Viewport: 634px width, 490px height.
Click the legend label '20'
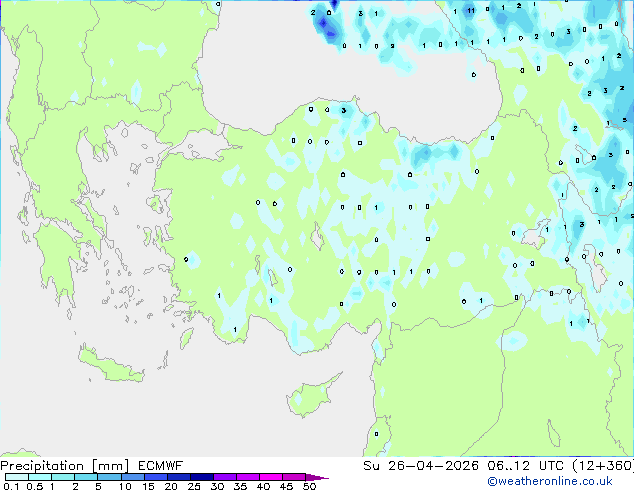[x=171, y=486]
